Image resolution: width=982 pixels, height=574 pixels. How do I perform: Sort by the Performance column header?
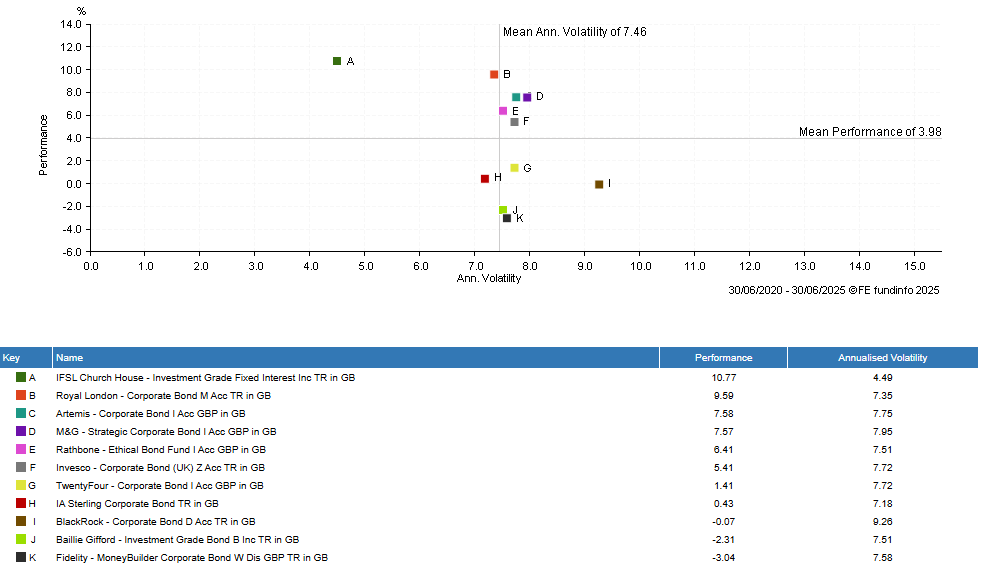point(723,358)
